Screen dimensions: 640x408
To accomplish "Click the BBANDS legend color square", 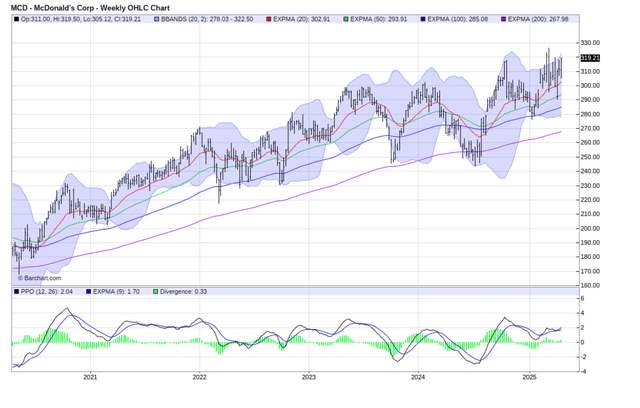I will point(157,19).
